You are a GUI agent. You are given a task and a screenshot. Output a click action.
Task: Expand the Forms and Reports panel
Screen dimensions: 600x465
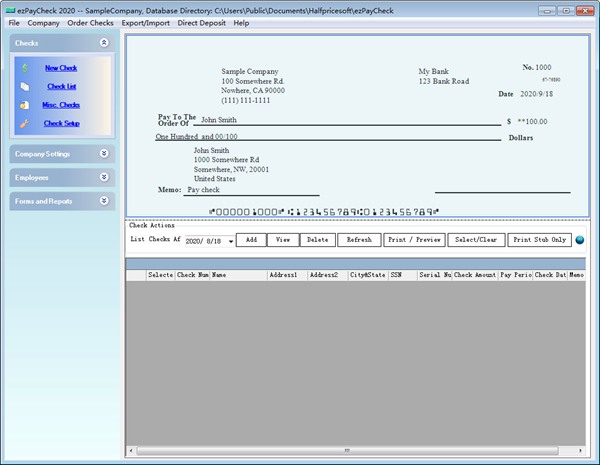pos(104,201)
